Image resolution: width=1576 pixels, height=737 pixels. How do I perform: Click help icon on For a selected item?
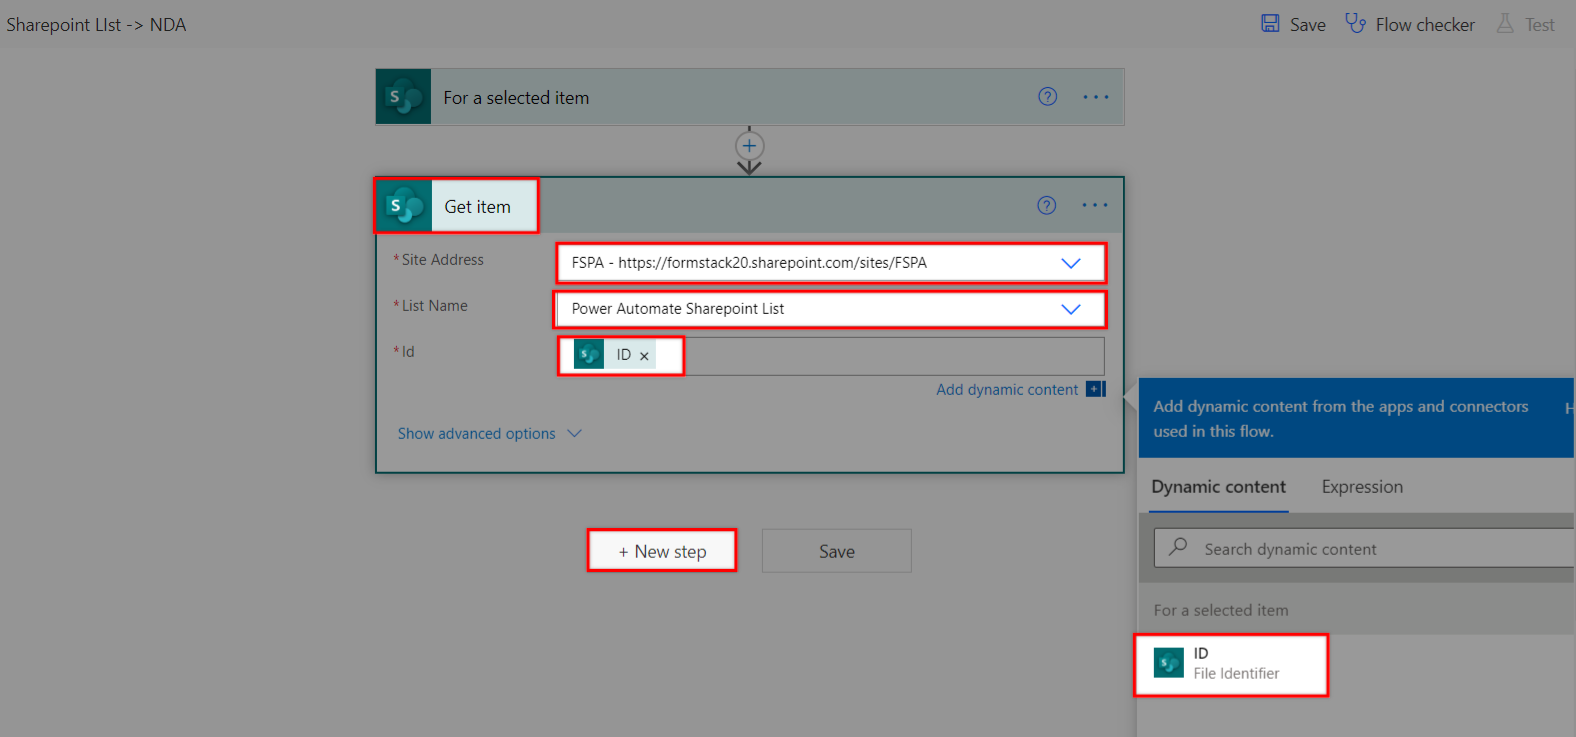(x=1047, y=97)
